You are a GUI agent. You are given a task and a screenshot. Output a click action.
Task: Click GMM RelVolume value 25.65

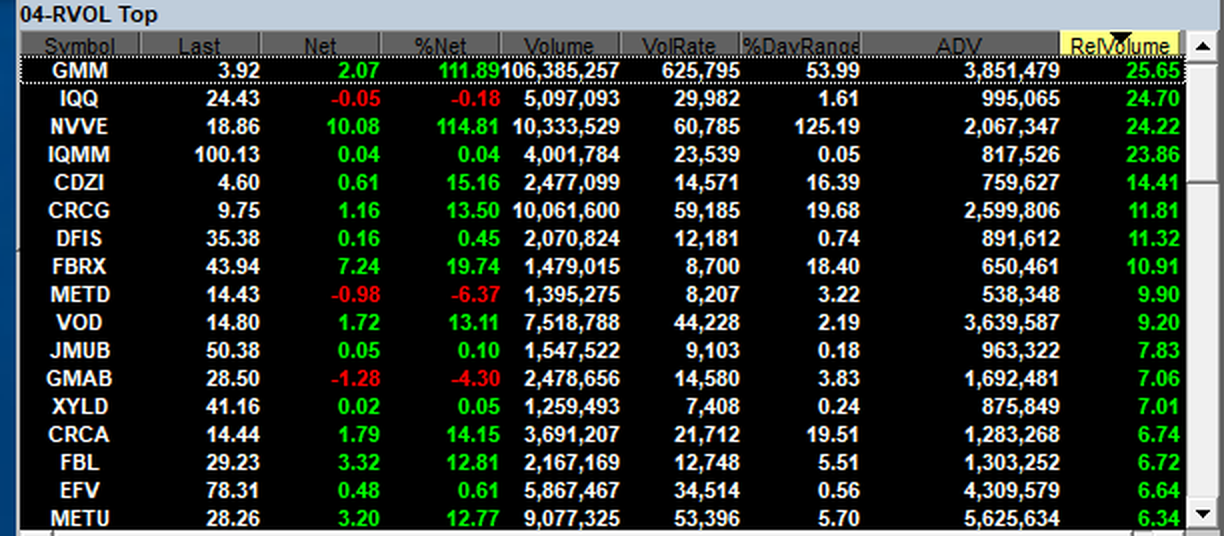pyautogui.click(x=1152, y=71)
